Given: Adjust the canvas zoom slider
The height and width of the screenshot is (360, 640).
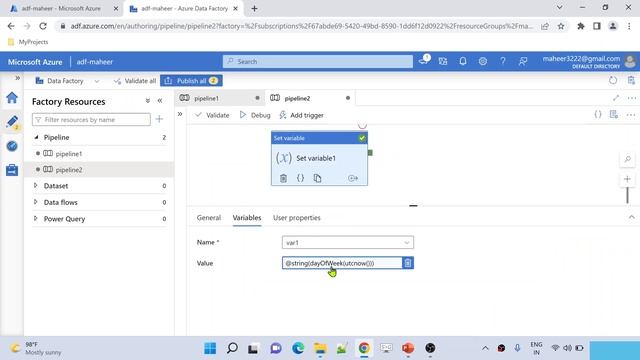Looking at the screenshot, I should tap(627, 195).
